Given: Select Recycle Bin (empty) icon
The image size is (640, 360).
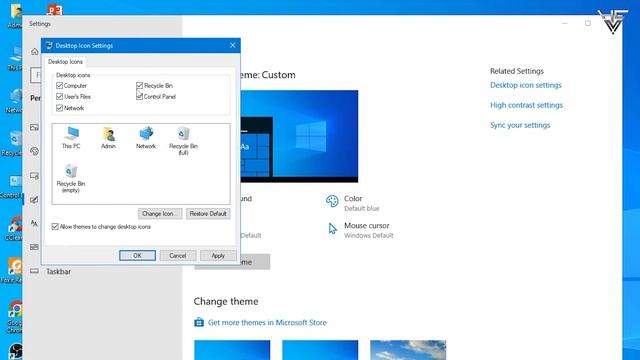Looking at the screenshot, I should (x=71, y=178).
